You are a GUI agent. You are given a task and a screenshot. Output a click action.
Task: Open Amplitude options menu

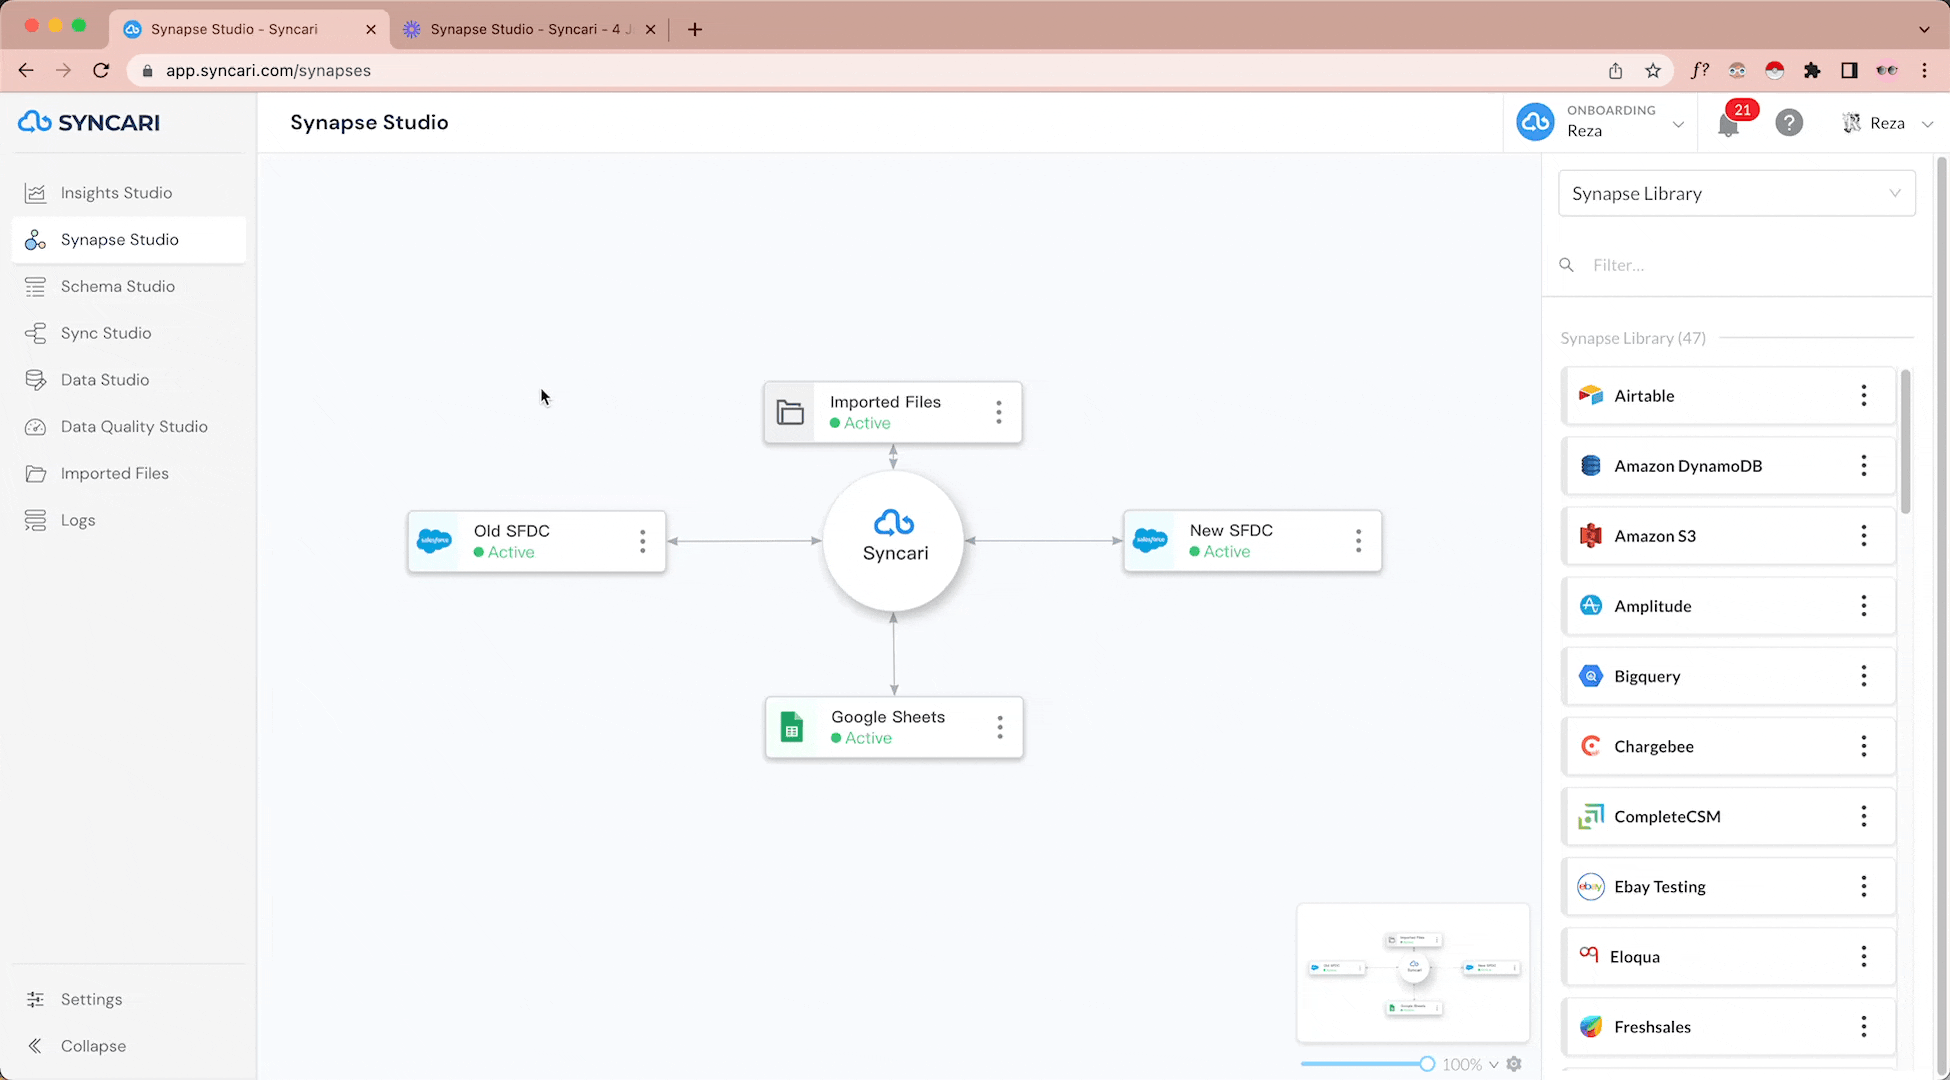(1863, 606)
